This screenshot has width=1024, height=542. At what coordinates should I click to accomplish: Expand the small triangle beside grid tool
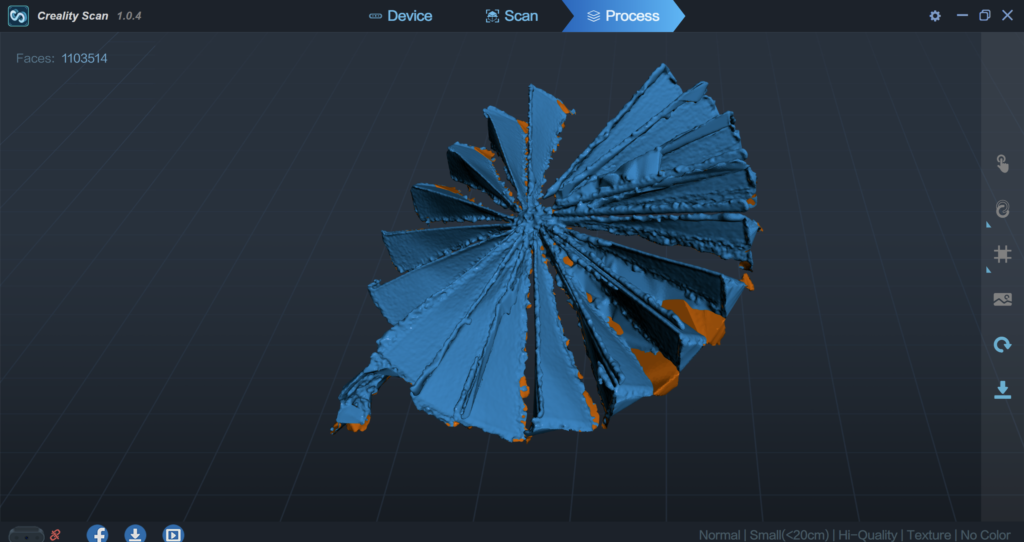[989, 271]
